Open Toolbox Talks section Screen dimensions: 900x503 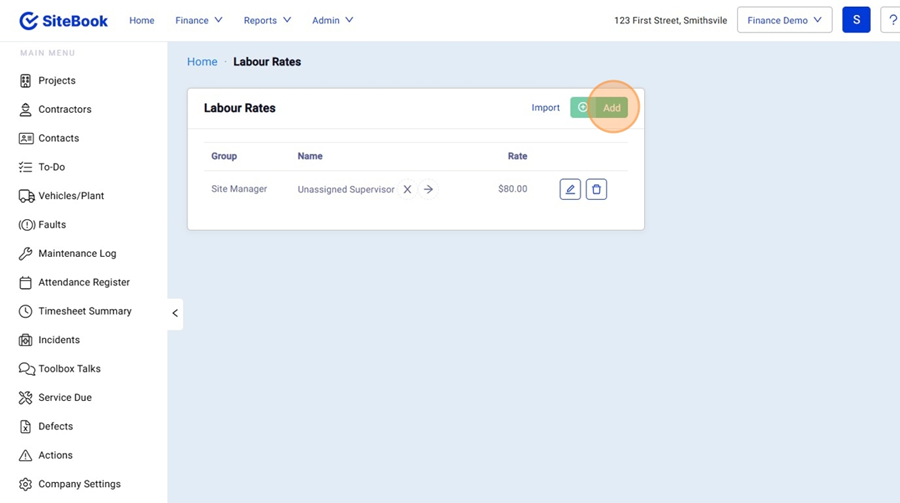click(69, 369)
